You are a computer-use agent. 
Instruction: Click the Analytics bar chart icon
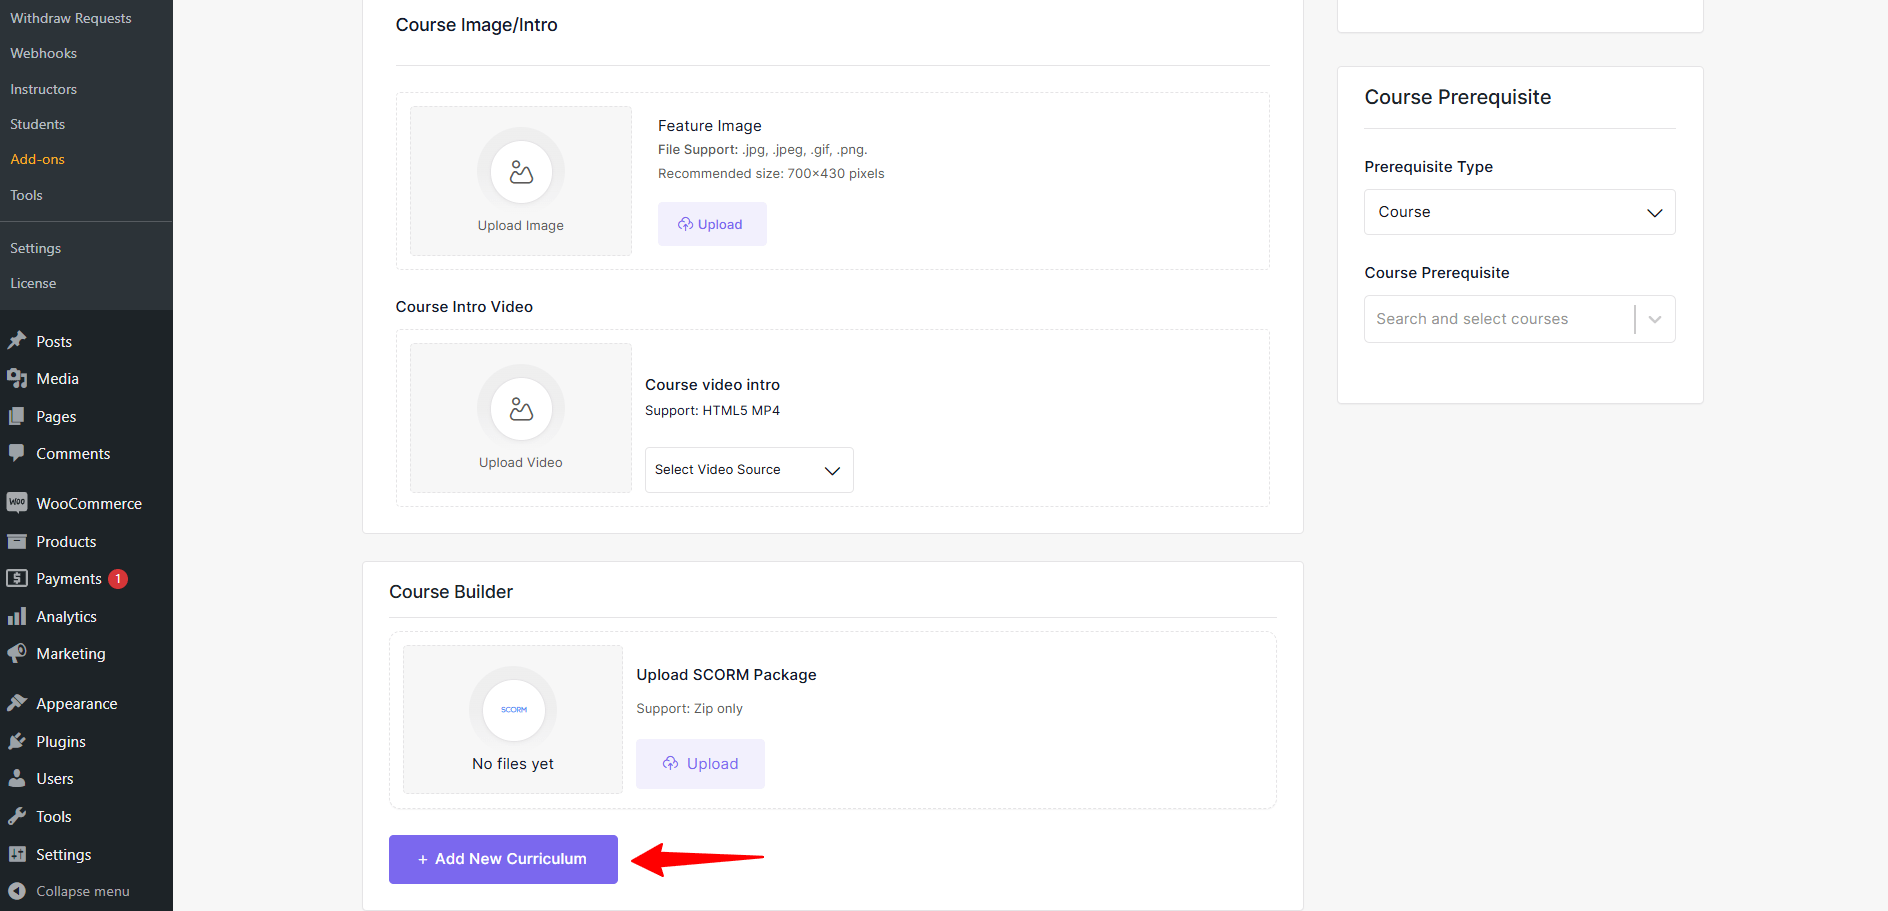coord(17,616)
